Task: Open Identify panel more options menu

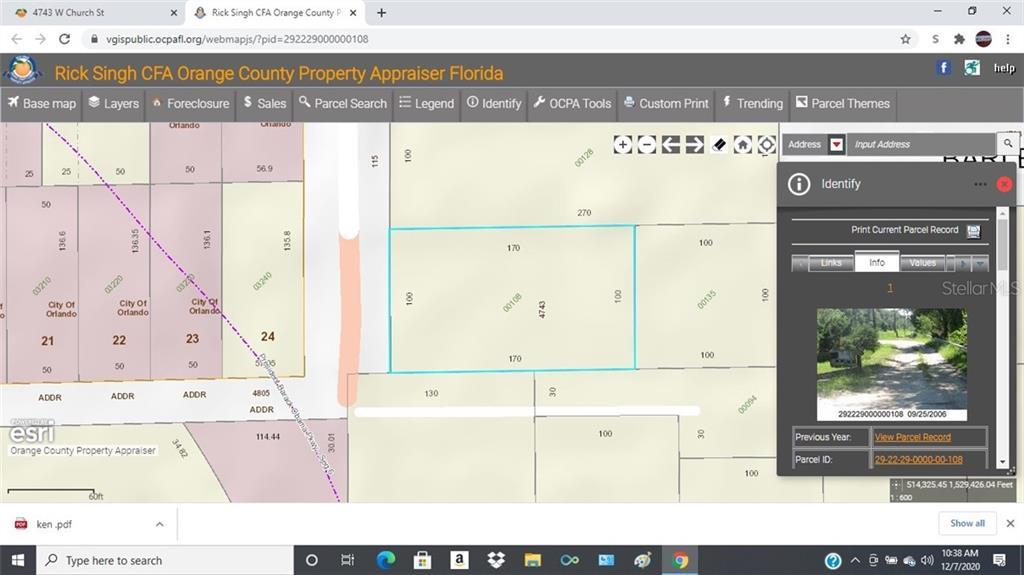Action: [x=980, y=184]
